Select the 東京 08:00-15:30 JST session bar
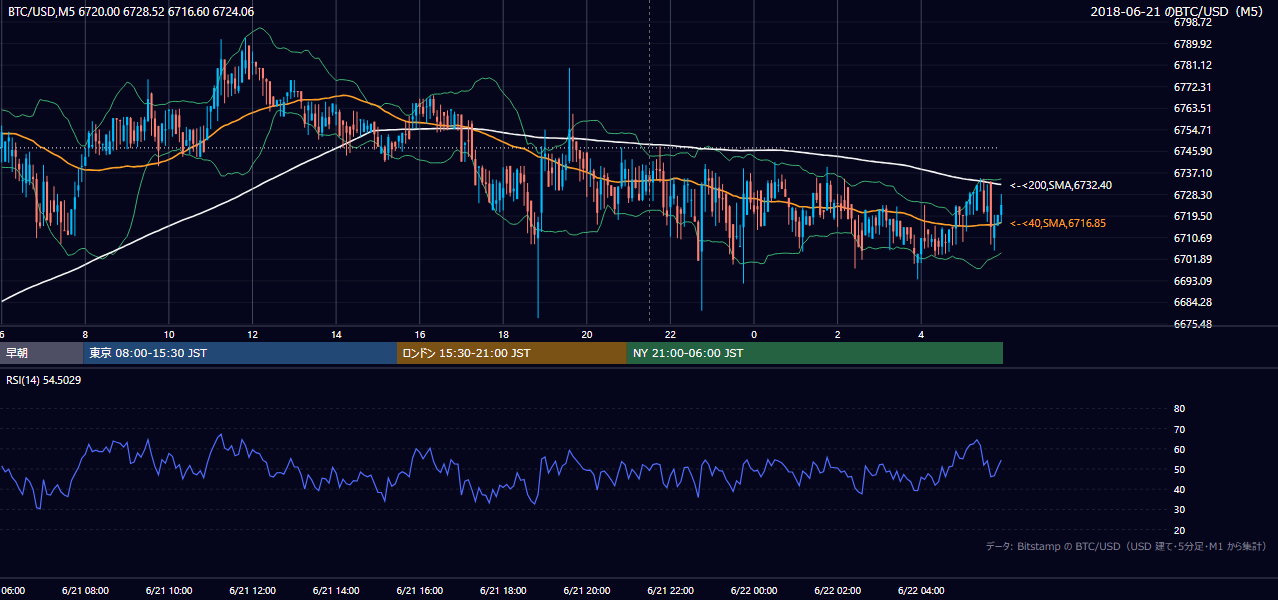This screenshot has height=600, width=1278. coord(240,353)
